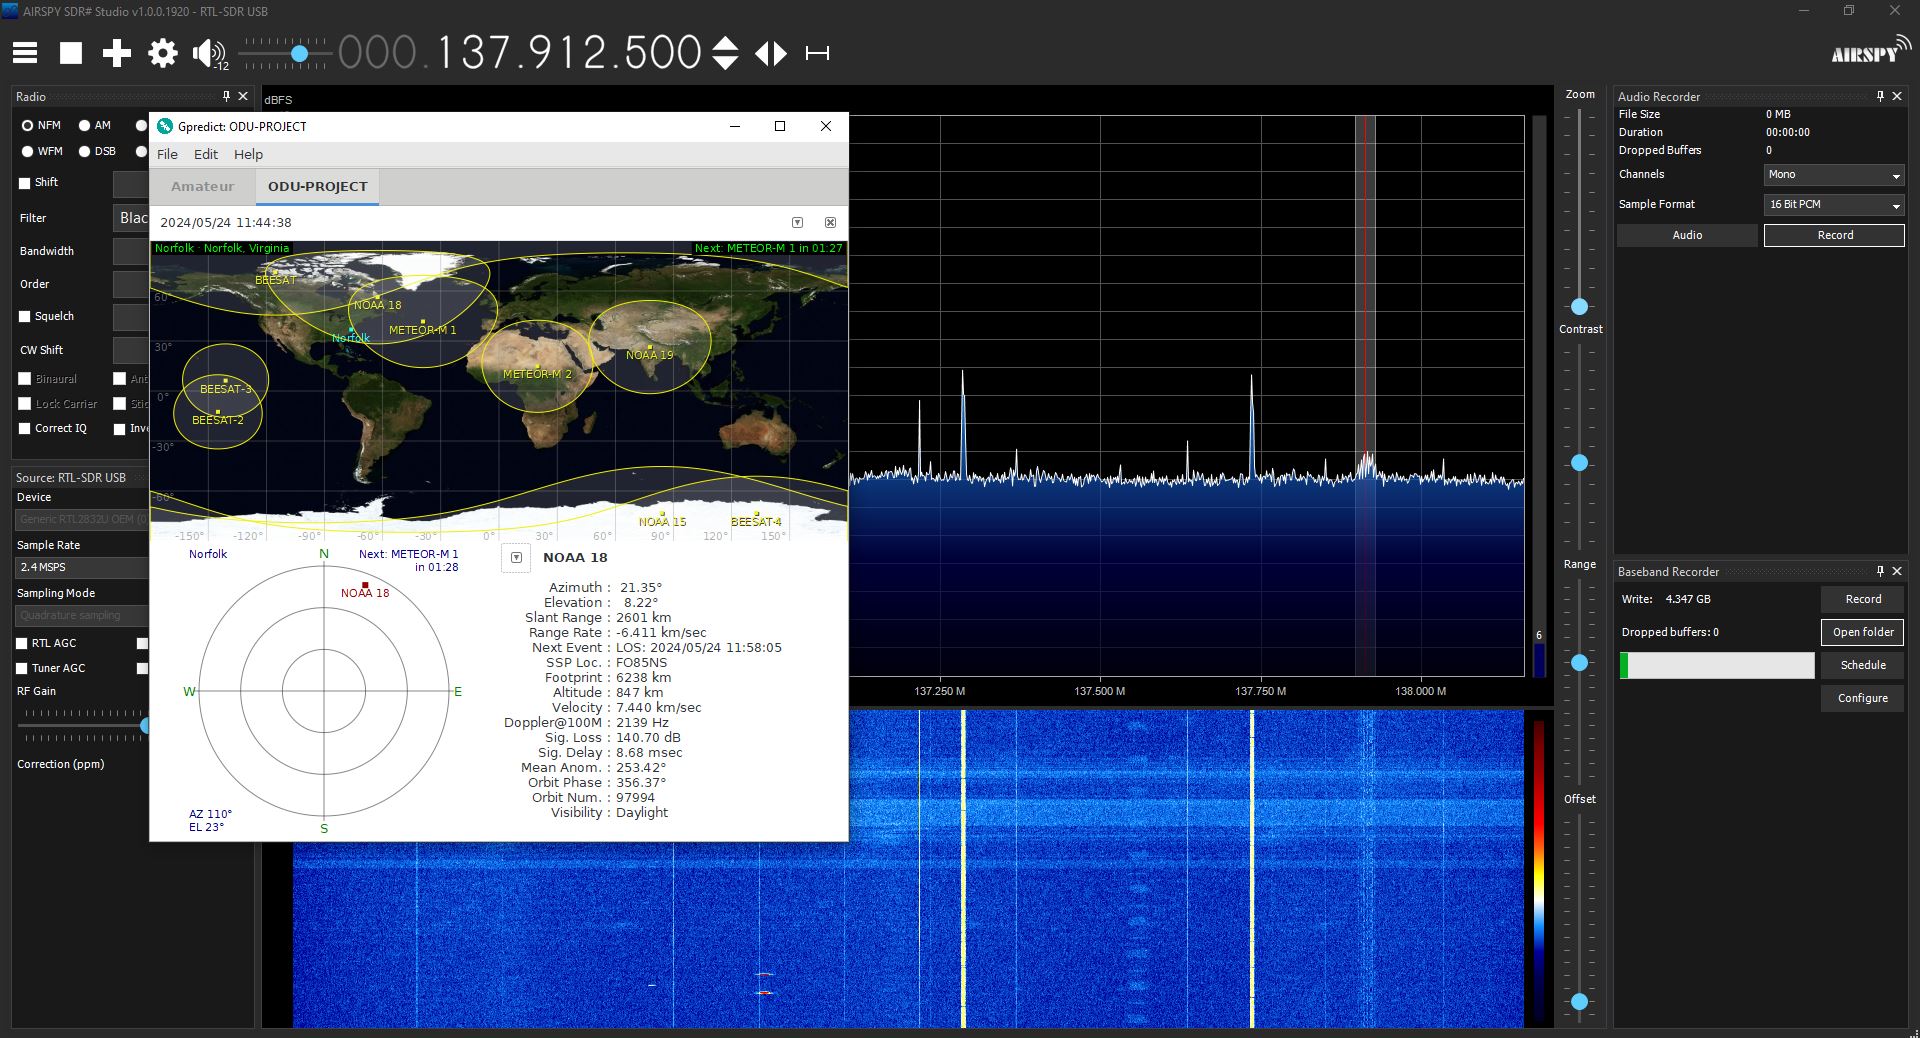The image size is (1920, 1038).
Task: Open Gpredict Edit menu
Action: pyautogui.click(x=206, y=154)
